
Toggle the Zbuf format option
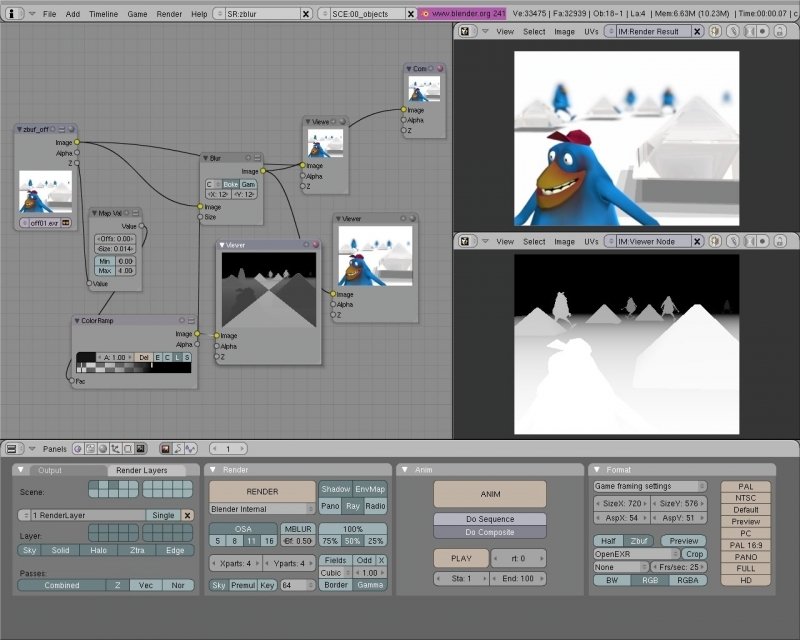tap(639, 541)
